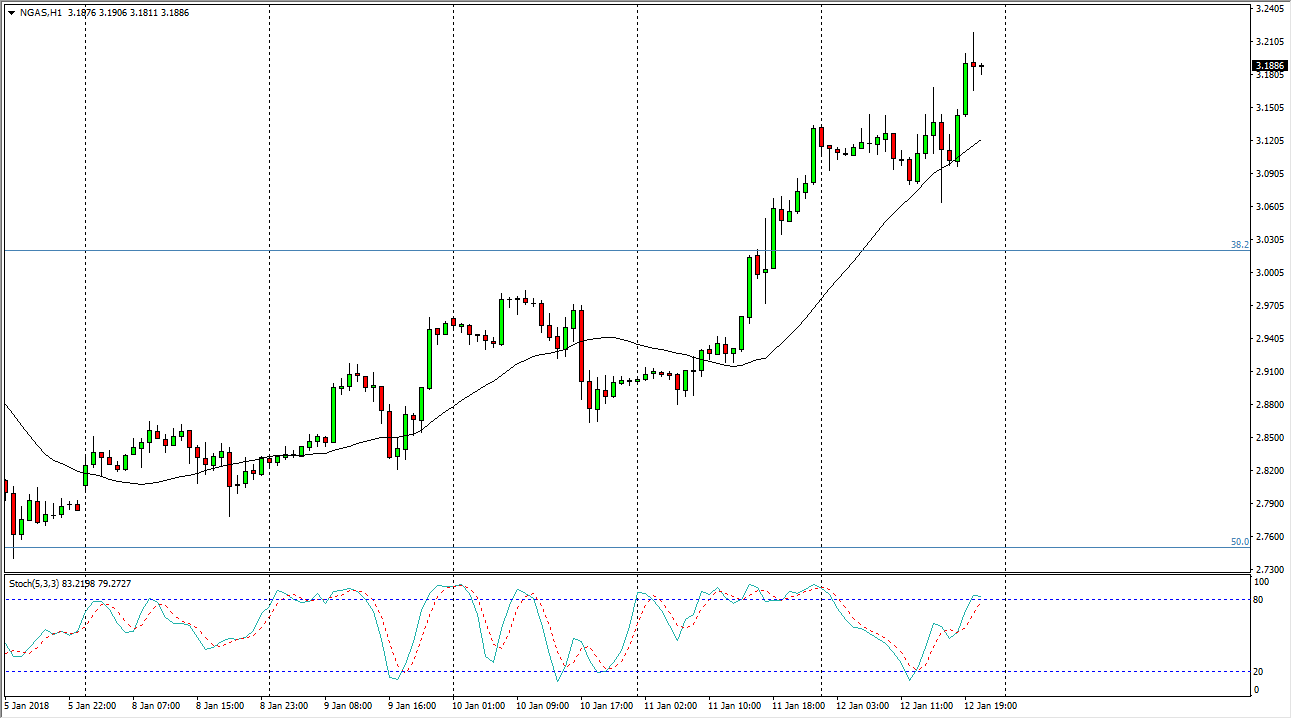Image resolution: width=1292 pixels, height=719 pixels.
Task: Select the Stoch(5,3,3) indicator label
Action: 36,581
